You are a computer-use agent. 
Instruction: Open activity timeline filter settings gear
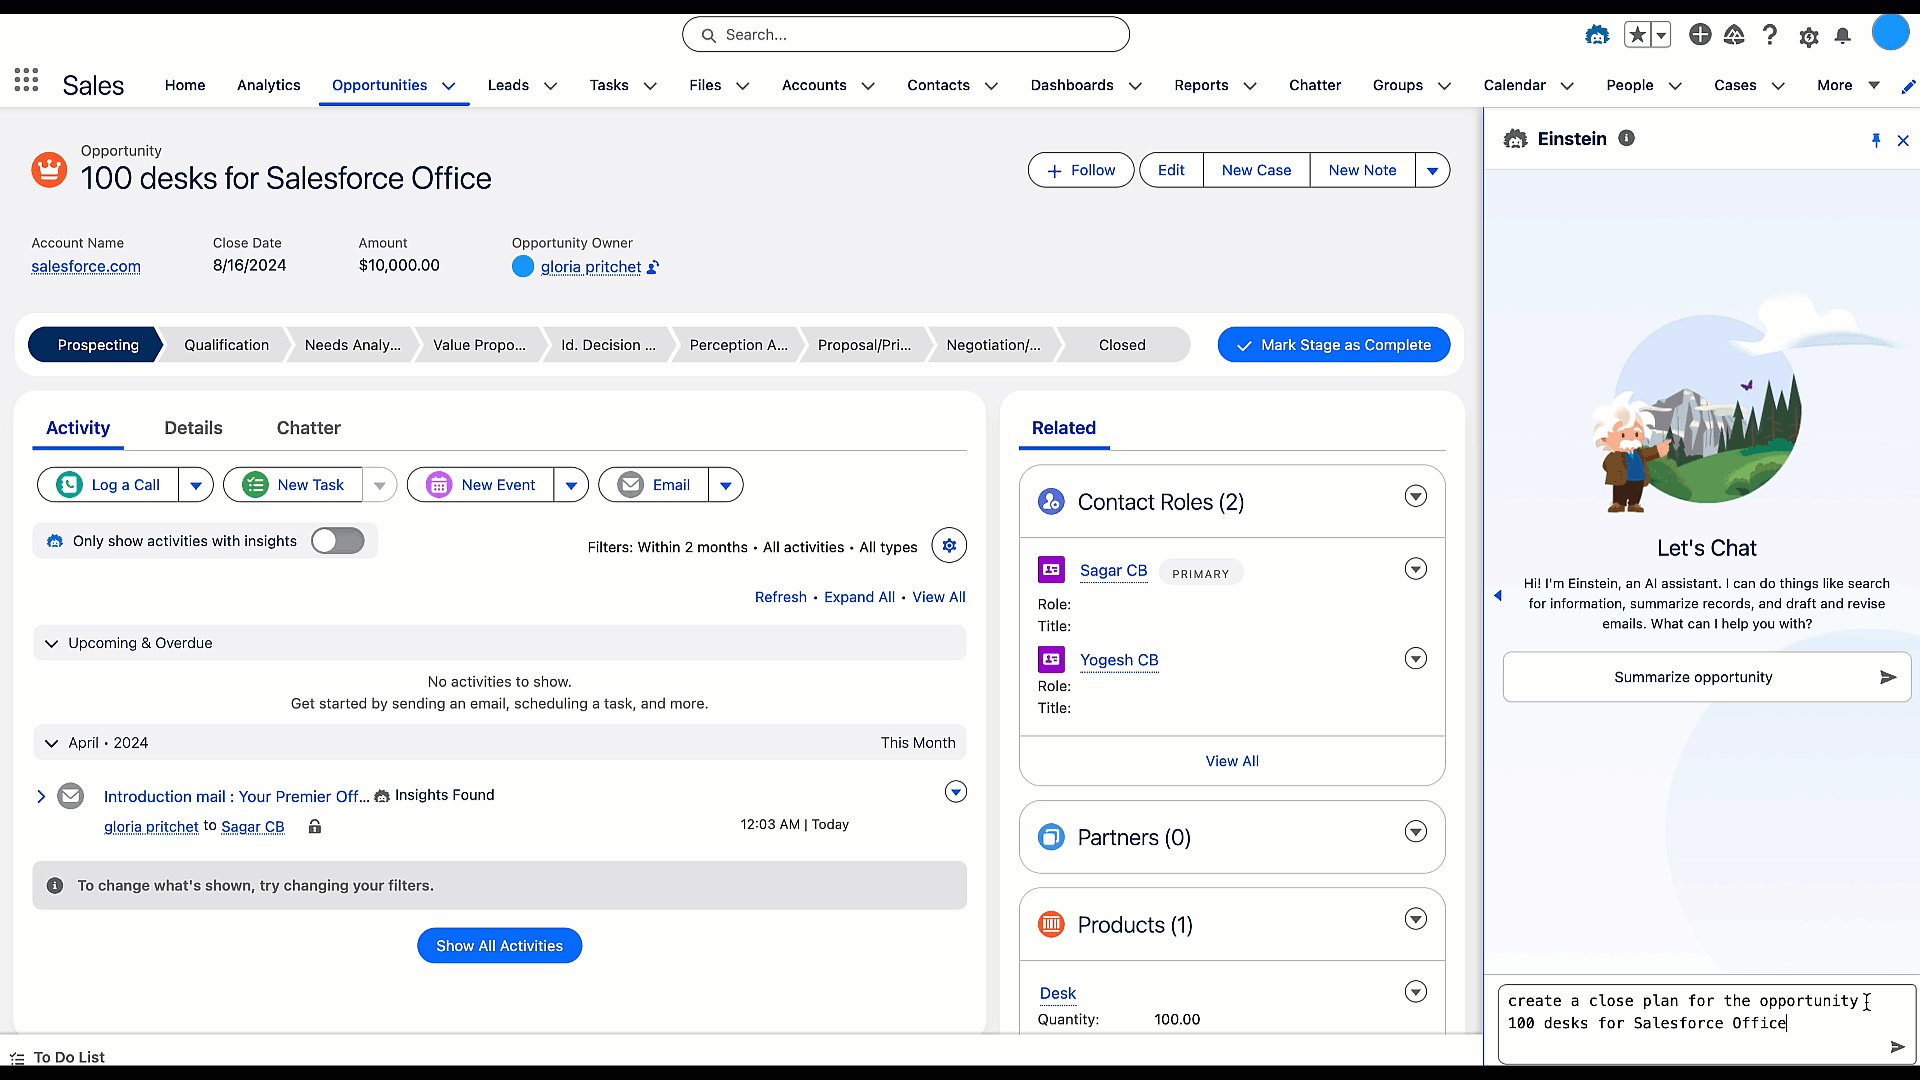949,546
